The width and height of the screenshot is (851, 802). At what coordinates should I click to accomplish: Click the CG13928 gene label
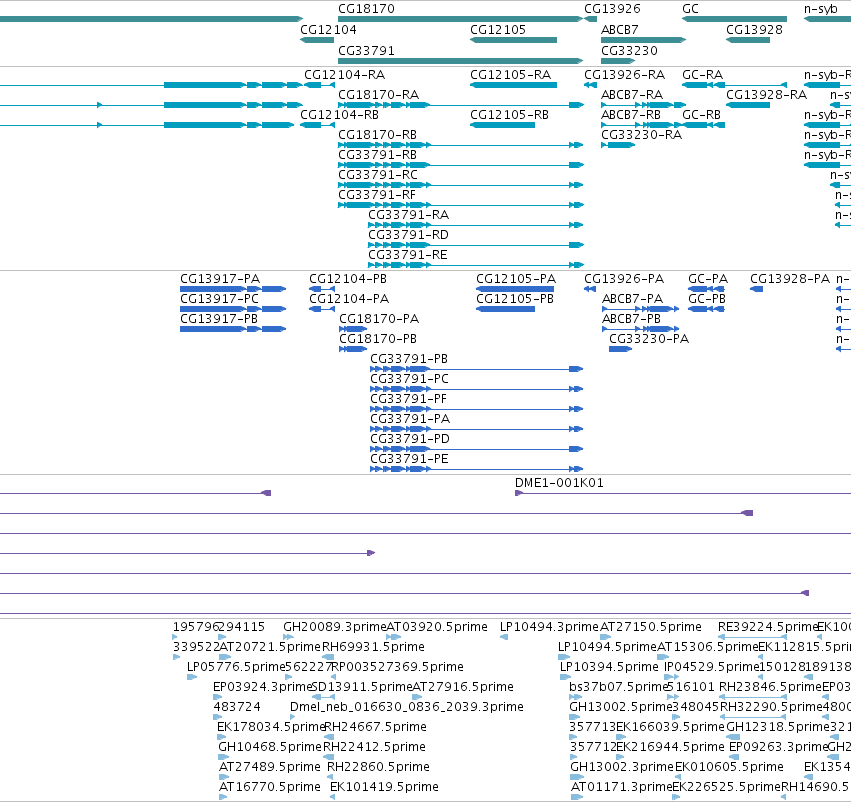click(x=754, y=30)
